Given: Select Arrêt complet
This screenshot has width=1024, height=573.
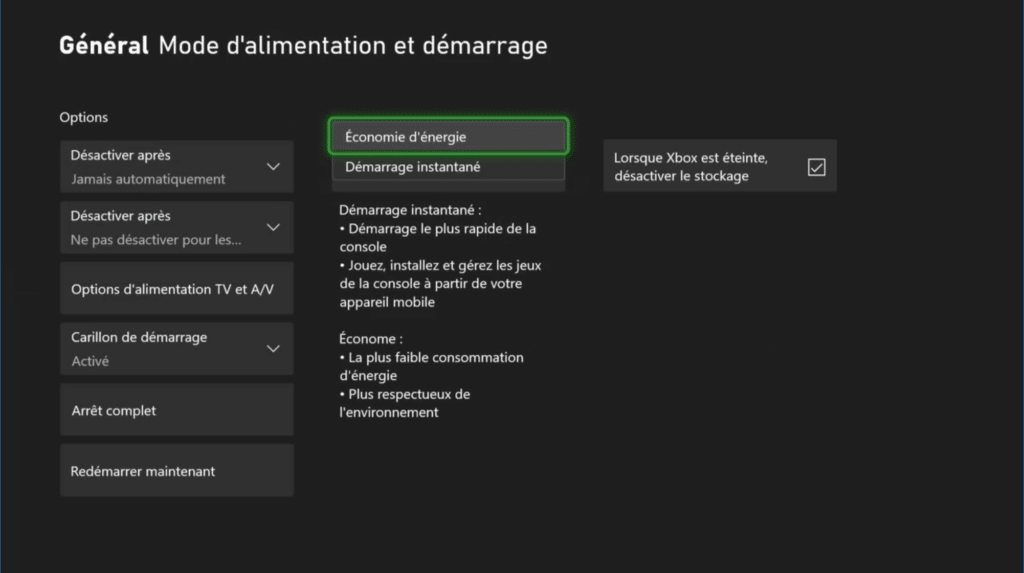Looking at the screenshot, I should (x=176, y=410).
